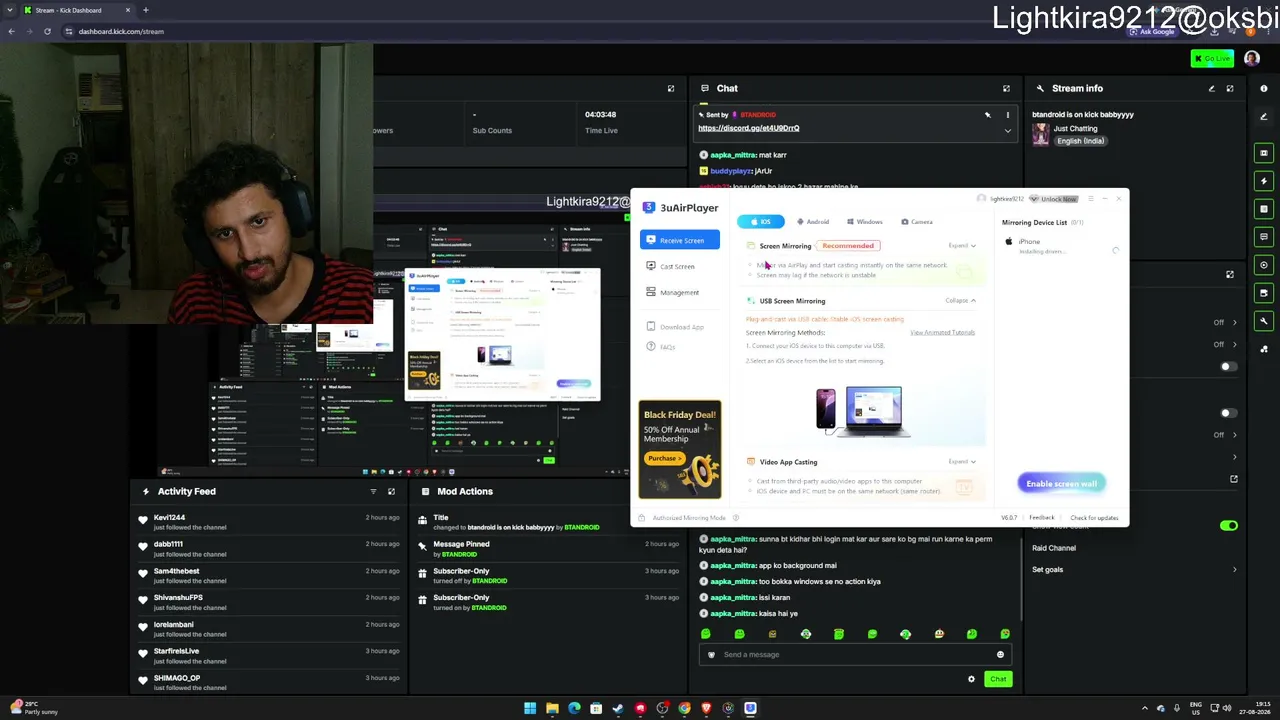
Task: Toggle the first switch in stream settings
Action: (1228, 366)
